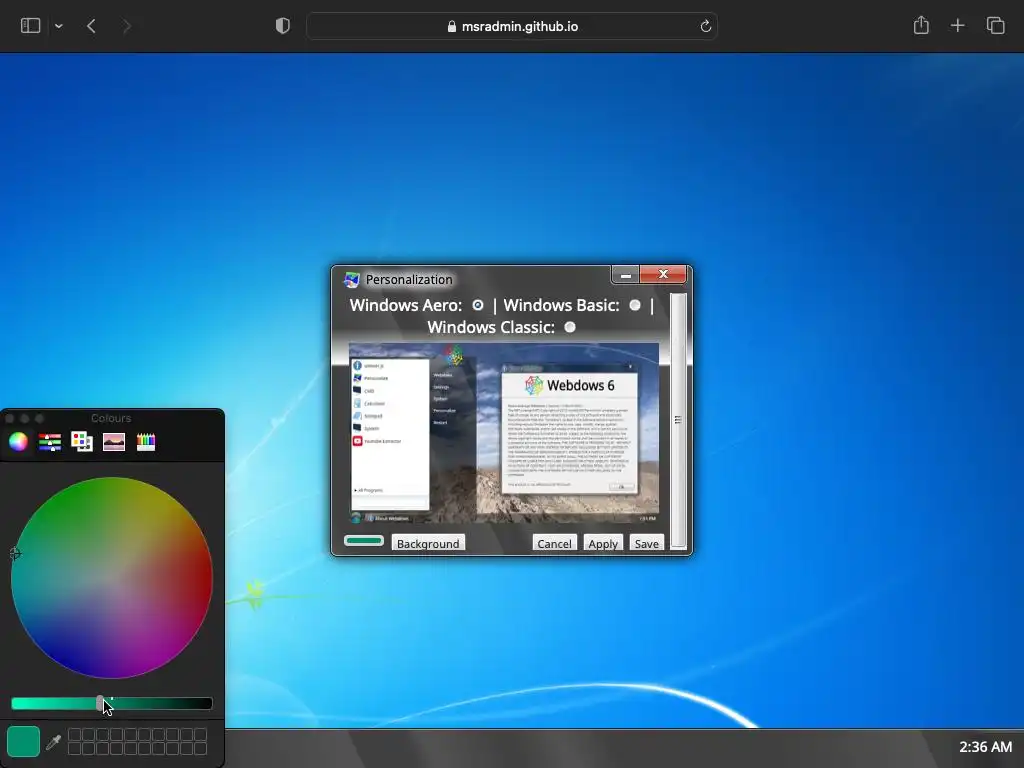Open the Safari share icon
The width and height of the screenshot is (1024, 768).
[921, 25]
